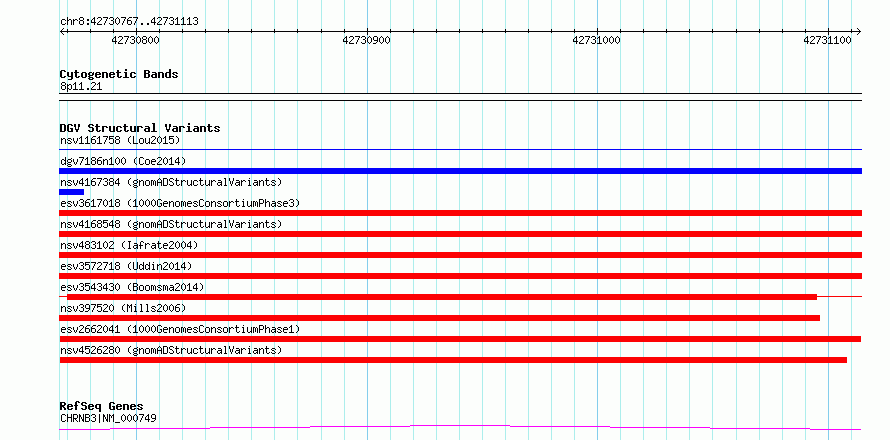Select the red esv3572718 variant bar
The image size is (890, 440).
tap(460, 276)
